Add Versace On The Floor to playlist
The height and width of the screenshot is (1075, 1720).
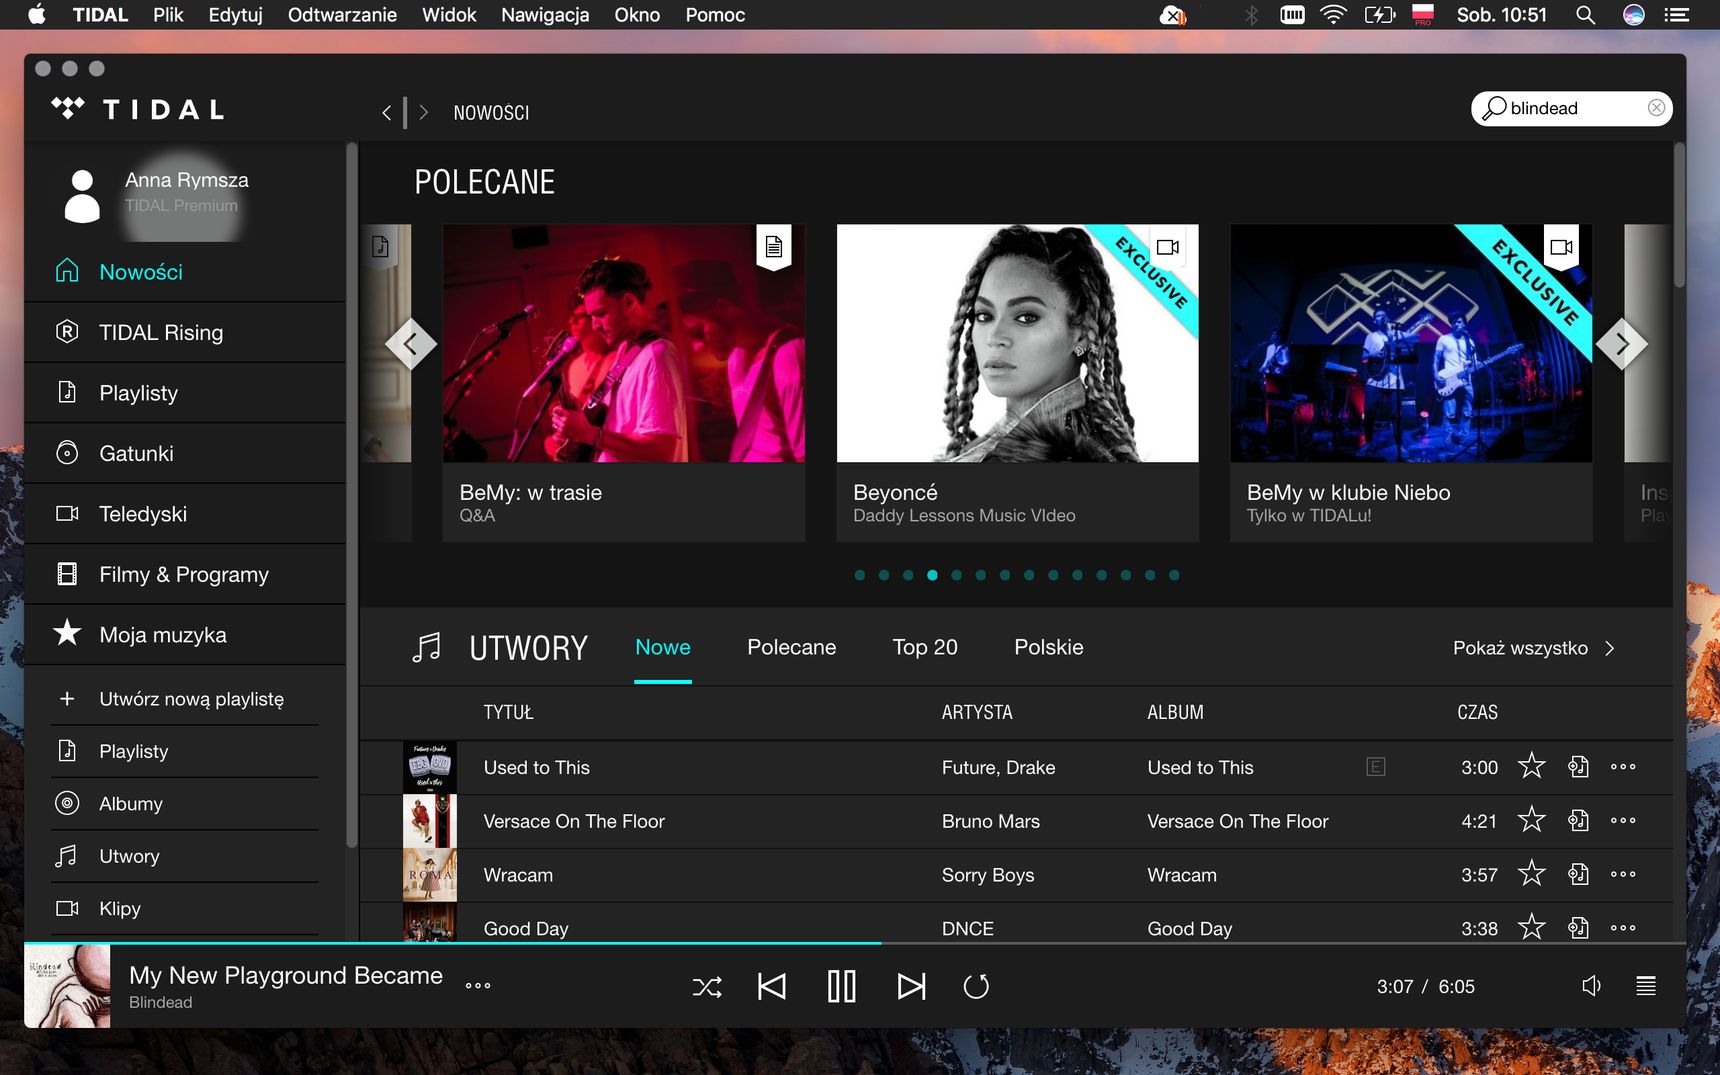point(1578,821)
